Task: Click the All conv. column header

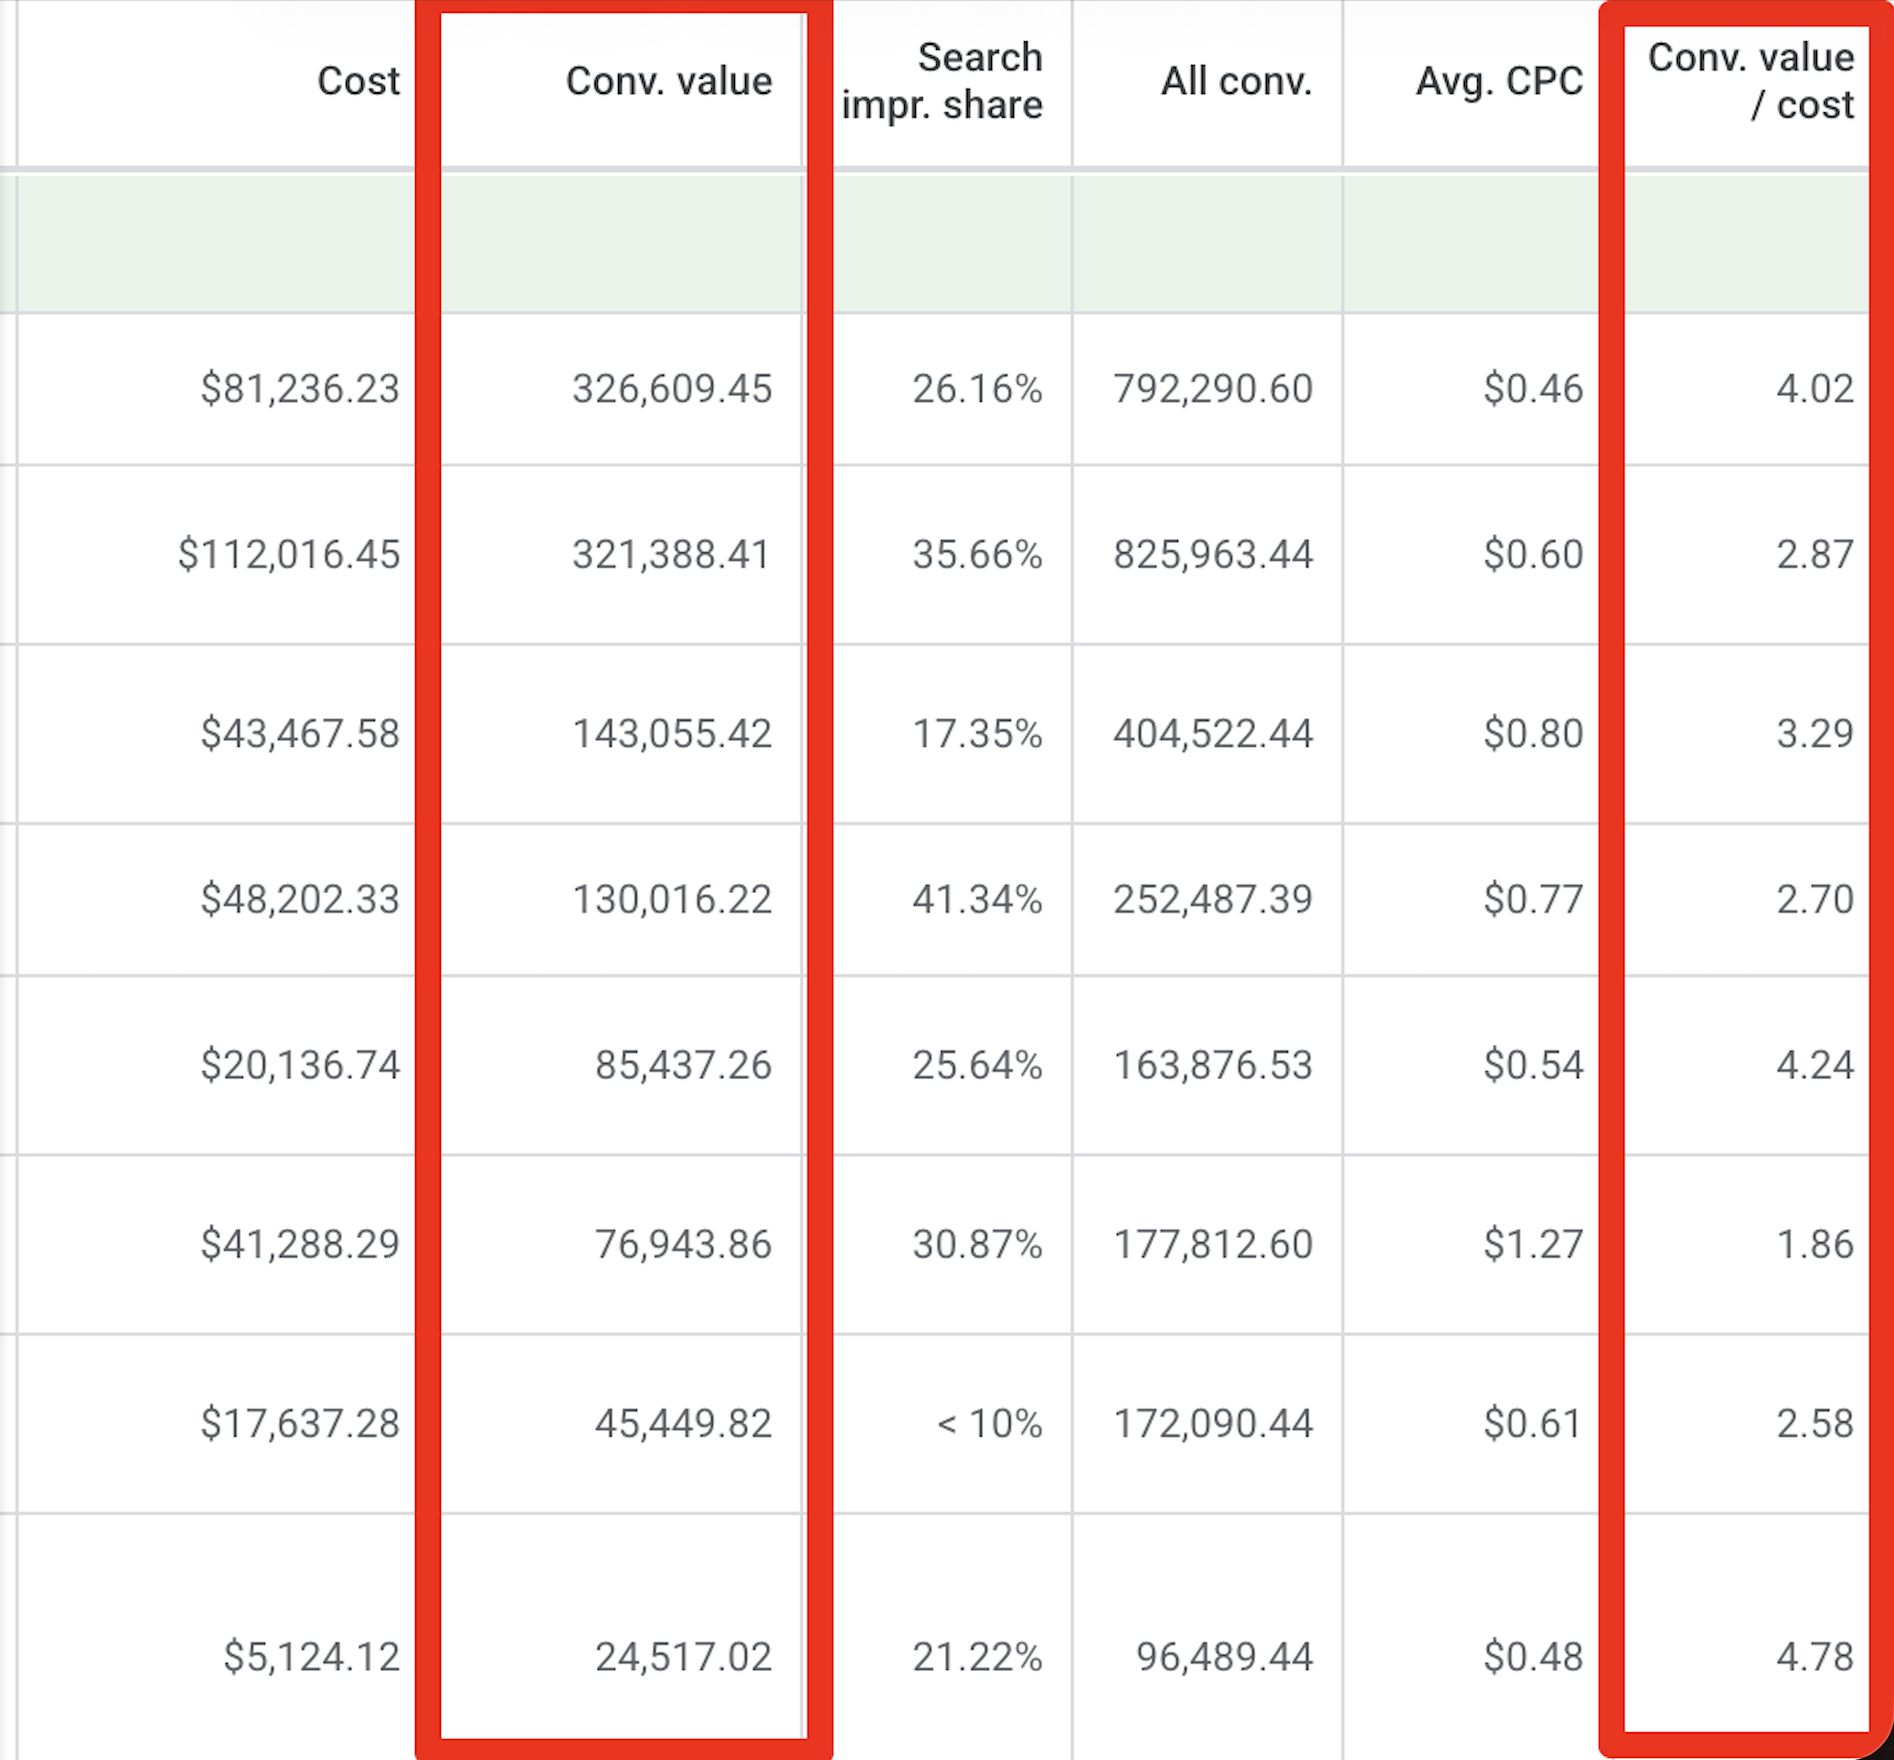Action: click(x=1235, y=81)
